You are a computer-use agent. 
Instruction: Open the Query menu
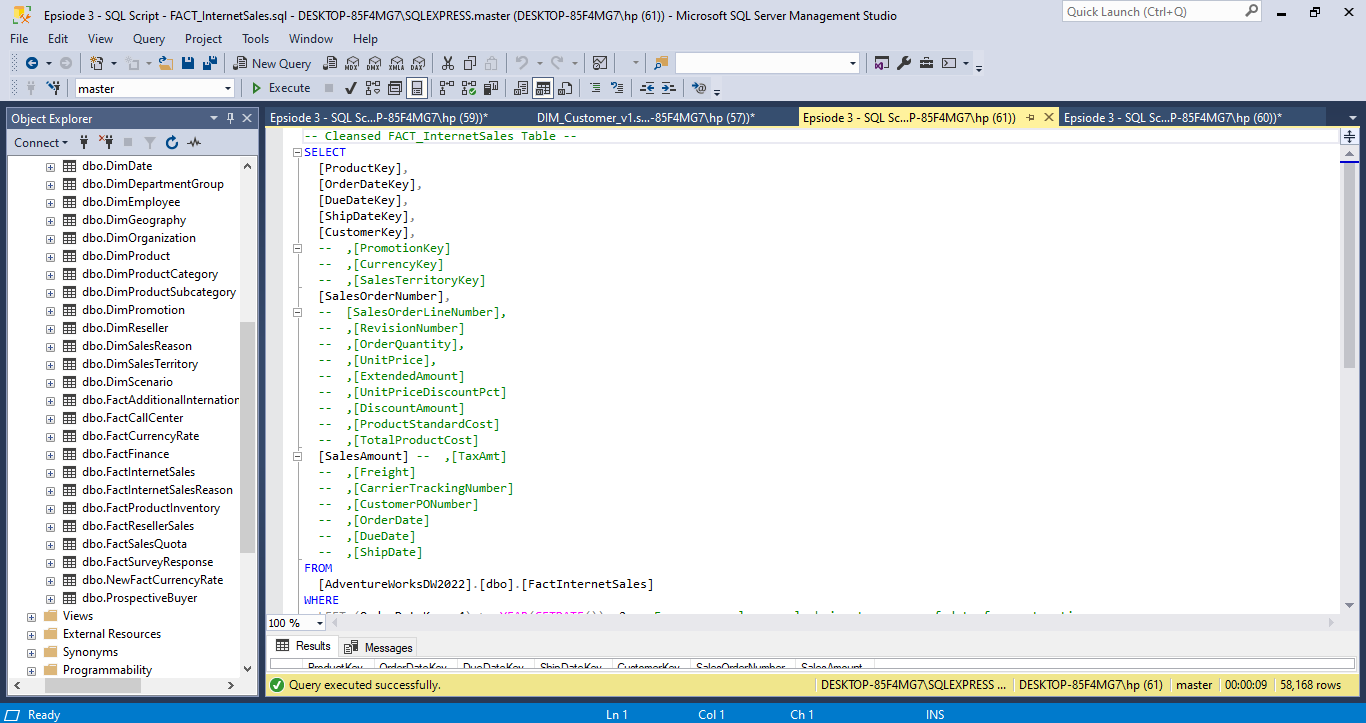coord(149,39)
